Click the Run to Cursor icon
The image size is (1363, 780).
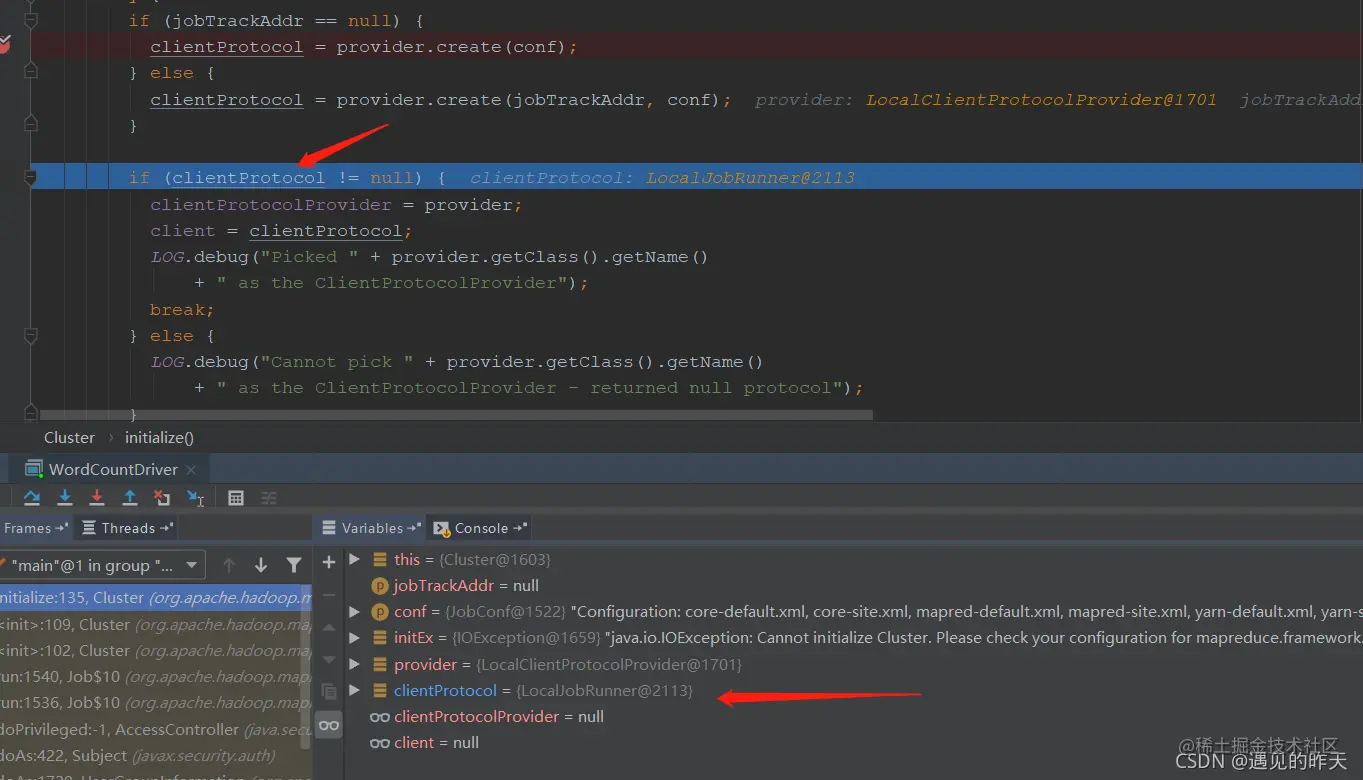[x=195, y=497]
